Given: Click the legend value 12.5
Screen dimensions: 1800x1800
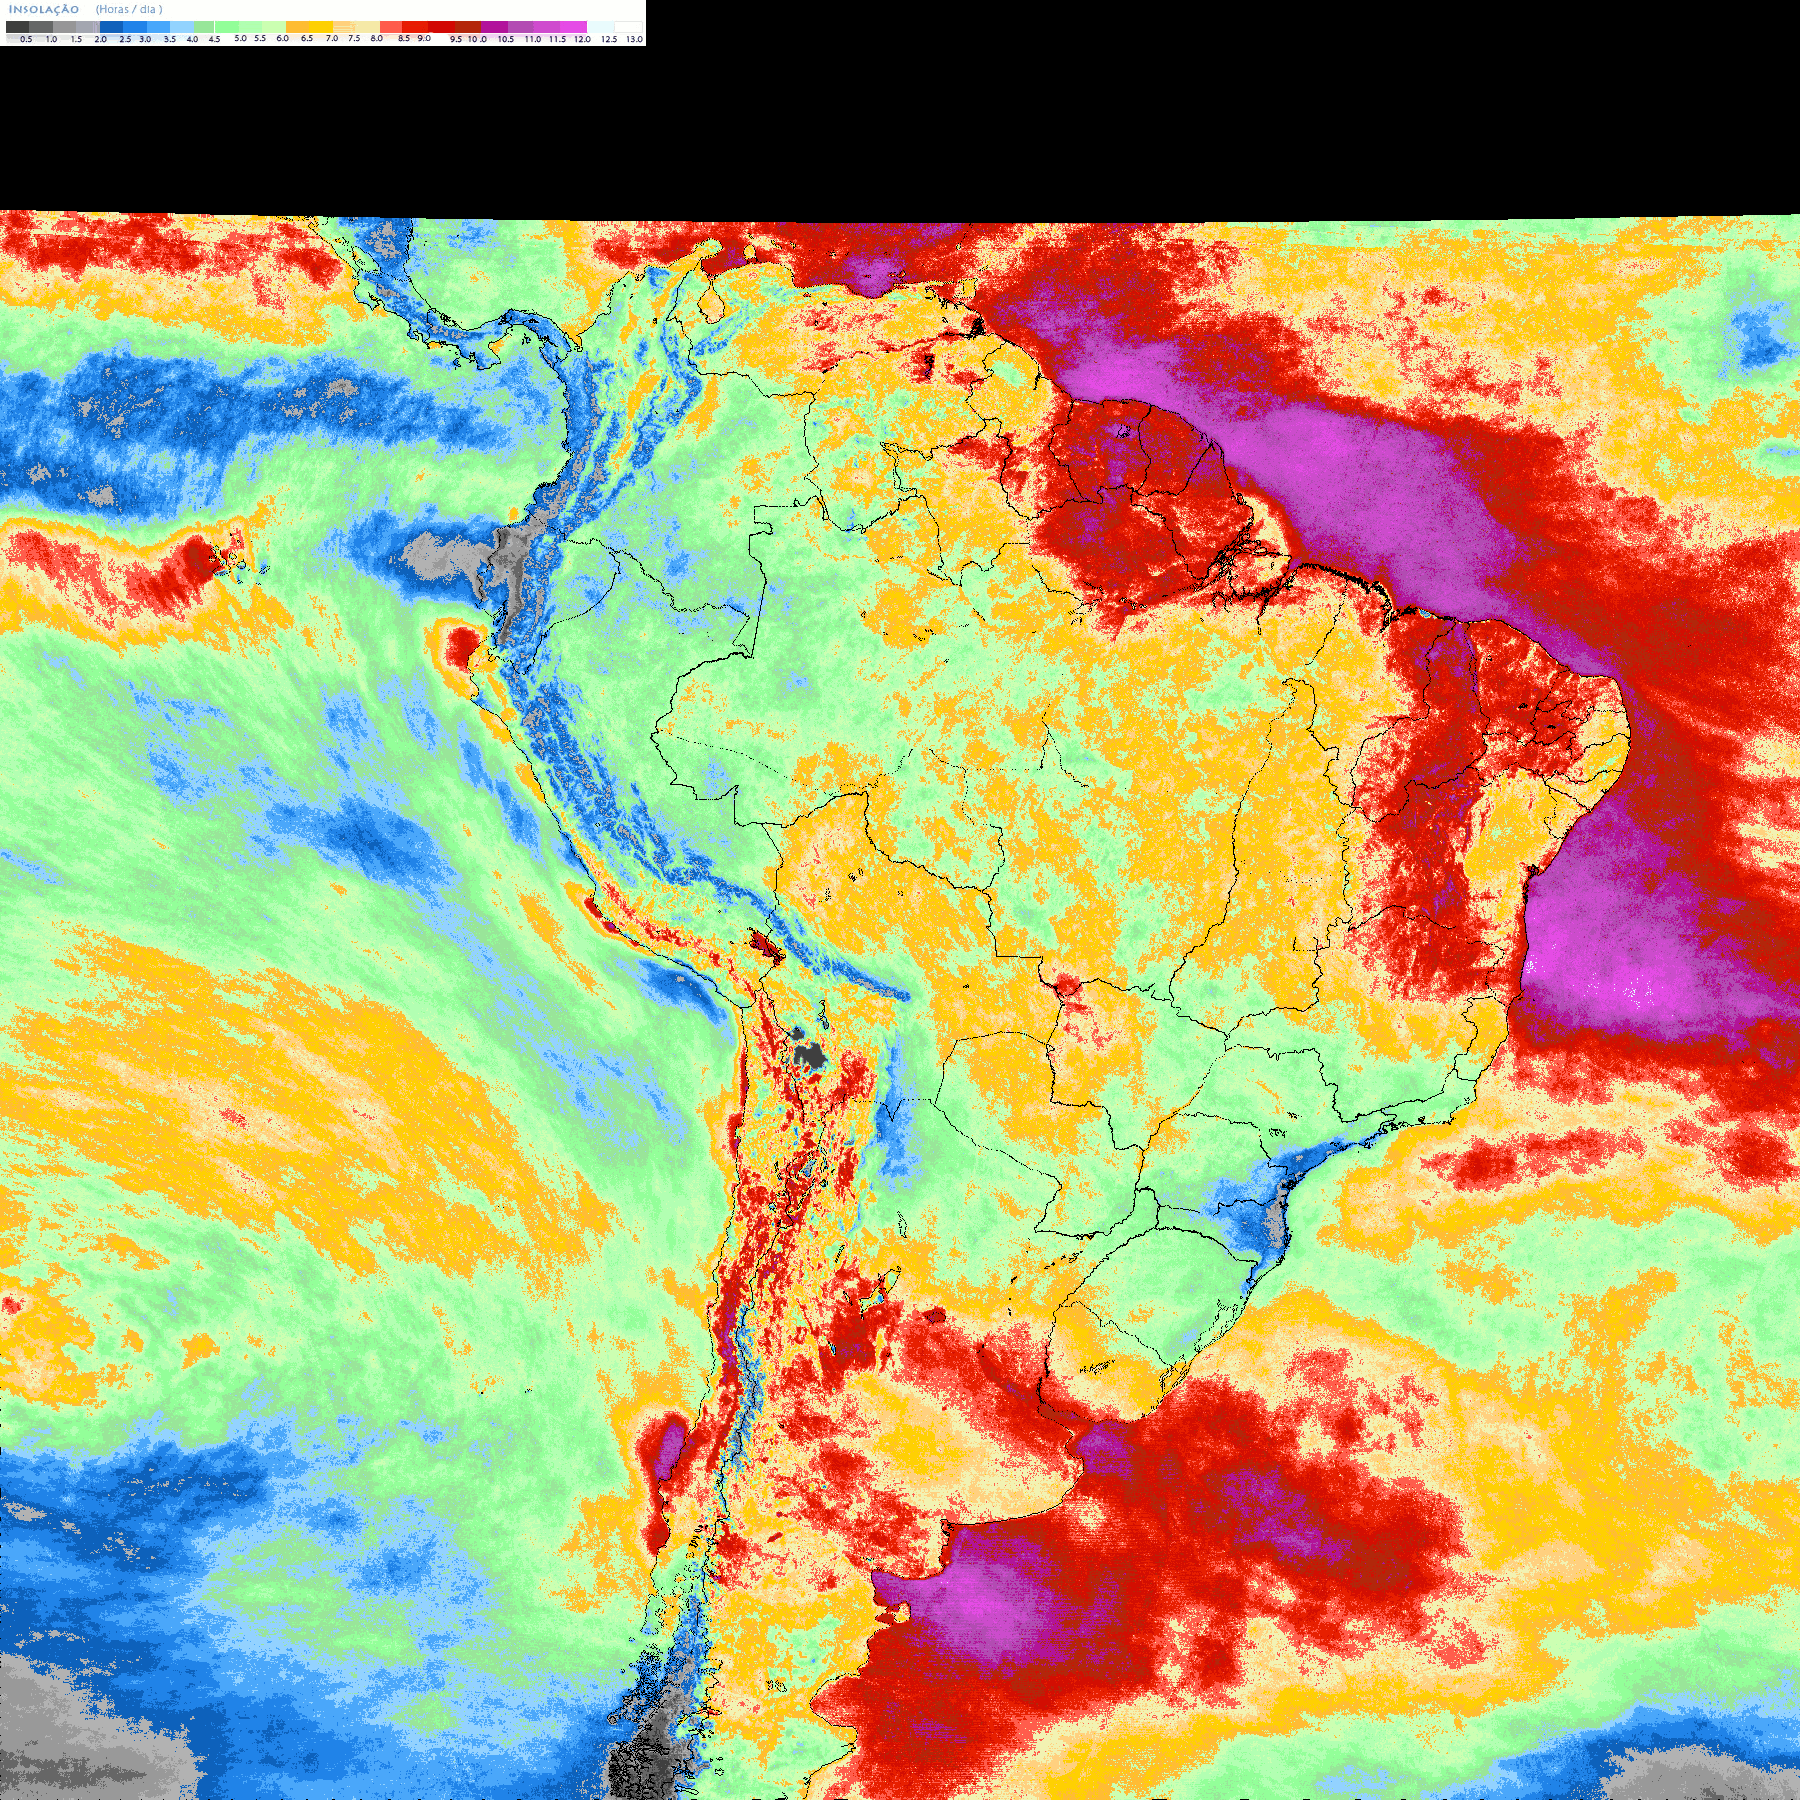Looking at the screenshot, I should click(x=609, y=39).
